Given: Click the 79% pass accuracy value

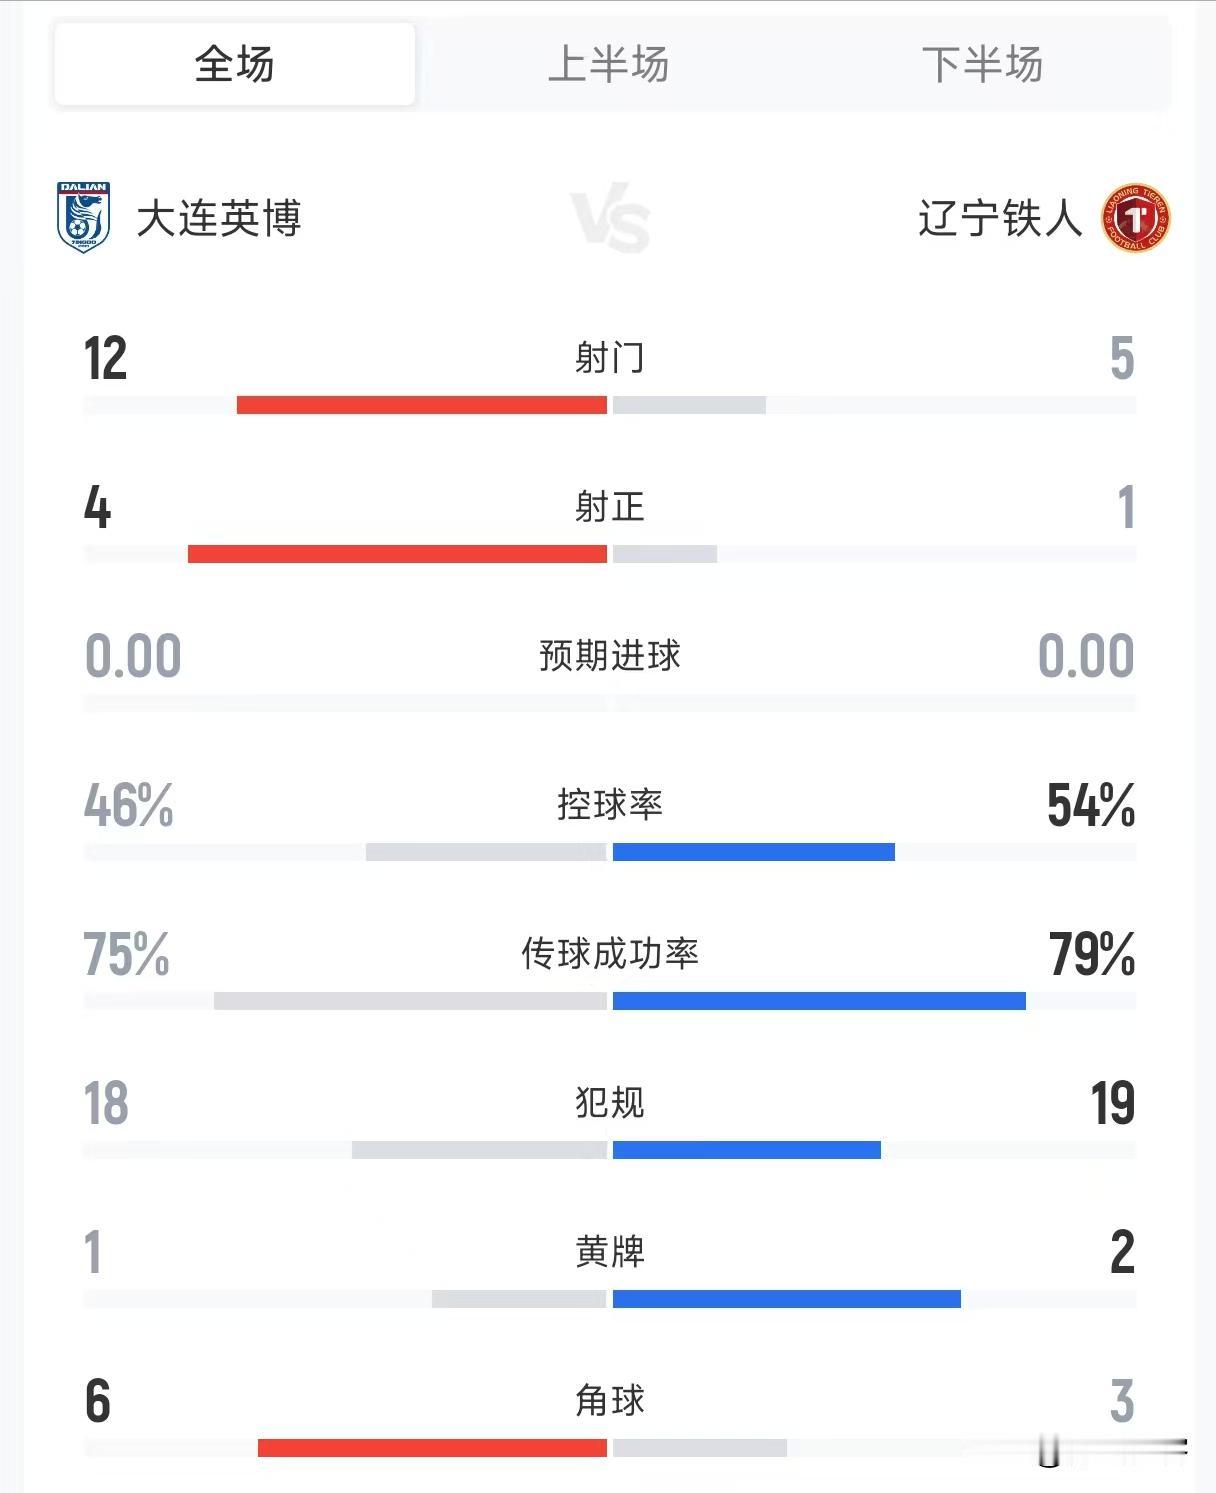Looking at the screenshot, I should [1092, 954].
